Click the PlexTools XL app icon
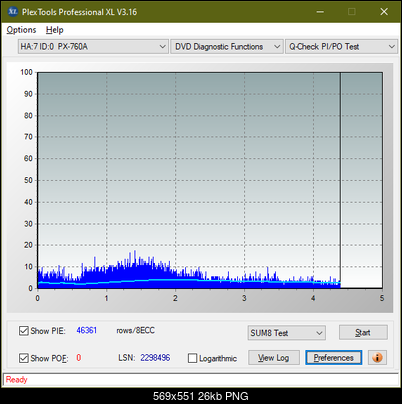Viewport: 402px width, 404px height. pos(12,12)
